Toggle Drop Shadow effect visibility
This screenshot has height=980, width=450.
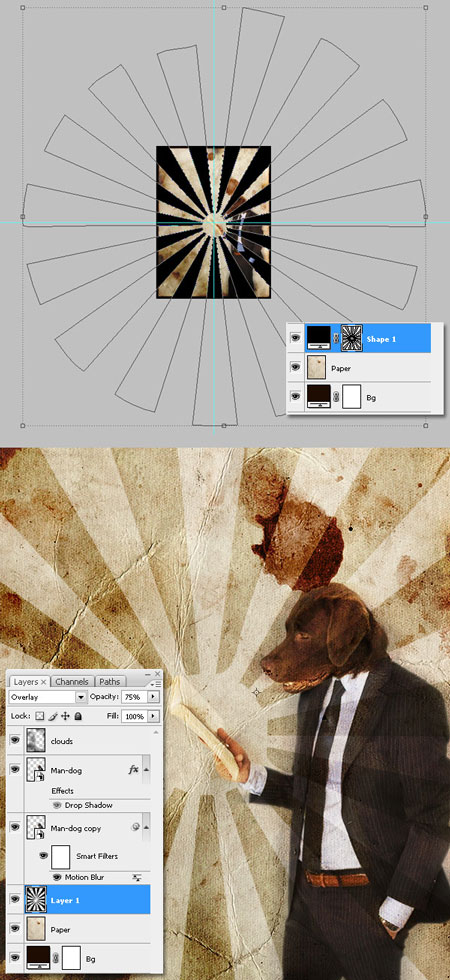(x=57, y=805)
